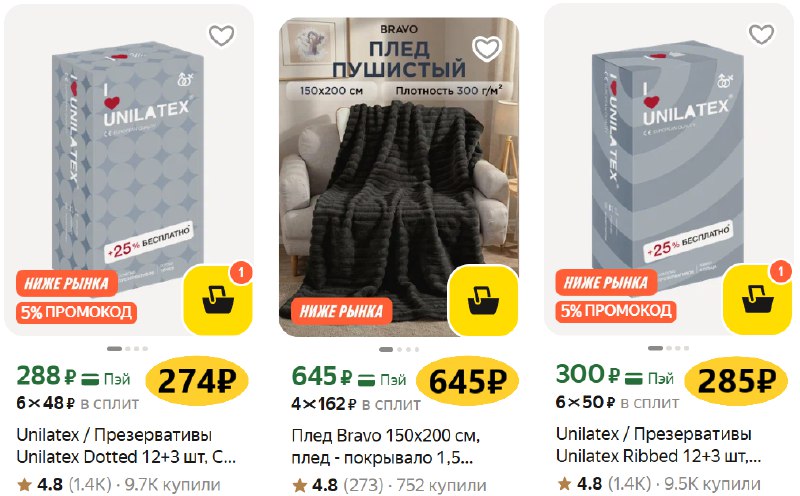800x496 pixels.
Task: Open Плед Bravo 150x200 product link
Action: coord(386,447)
